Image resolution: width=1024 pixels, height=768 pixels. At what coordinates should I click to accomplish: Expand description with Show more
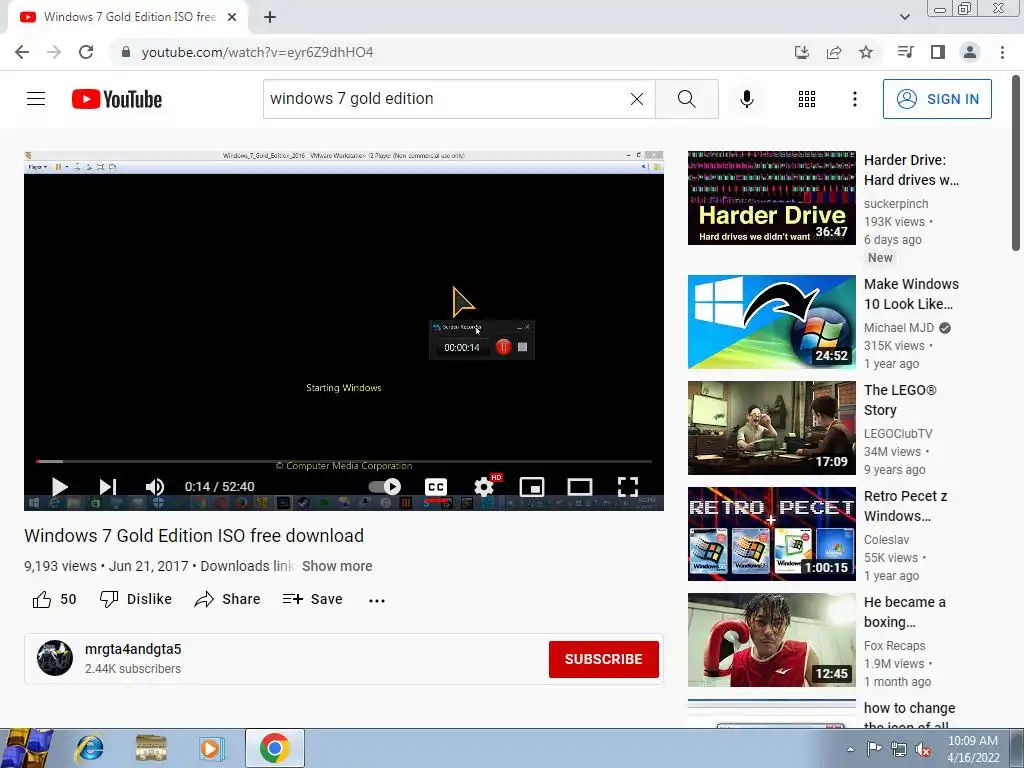pyautogui.click(x=337, y=566)
